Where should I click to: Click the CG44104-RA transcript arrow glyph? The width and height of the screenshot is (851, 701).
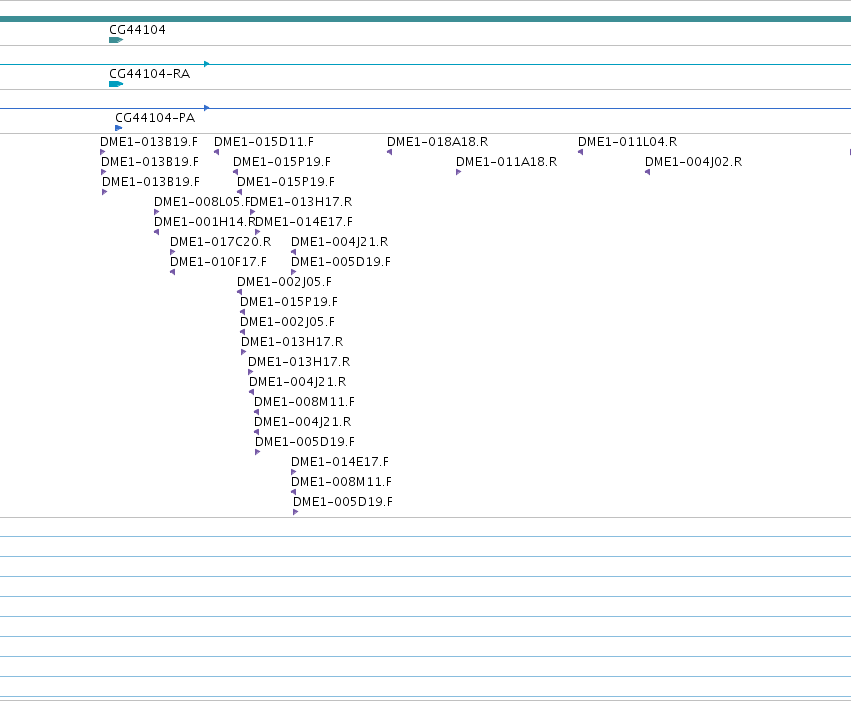click(x=116, y=84)
